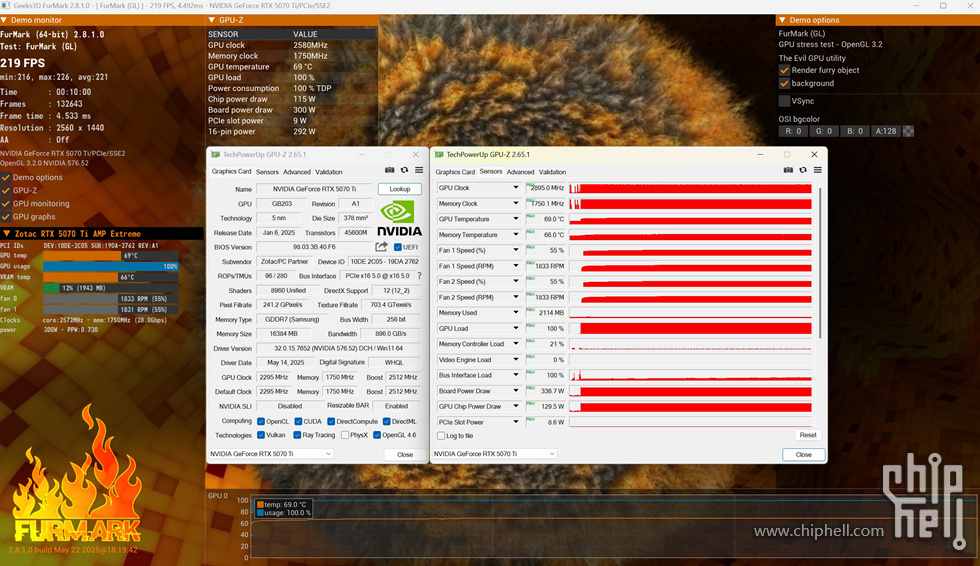Uncheck Render furry object in Demo options
980x566 pixels.
[x=784, y=70]
